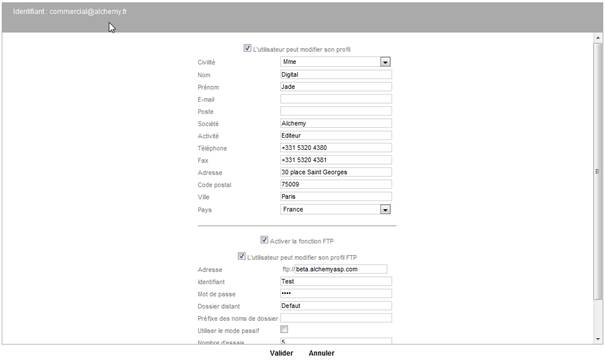Click the empty E-mail field
The width and height of the screenshot is (605, 362).
[x=336, y=99]
